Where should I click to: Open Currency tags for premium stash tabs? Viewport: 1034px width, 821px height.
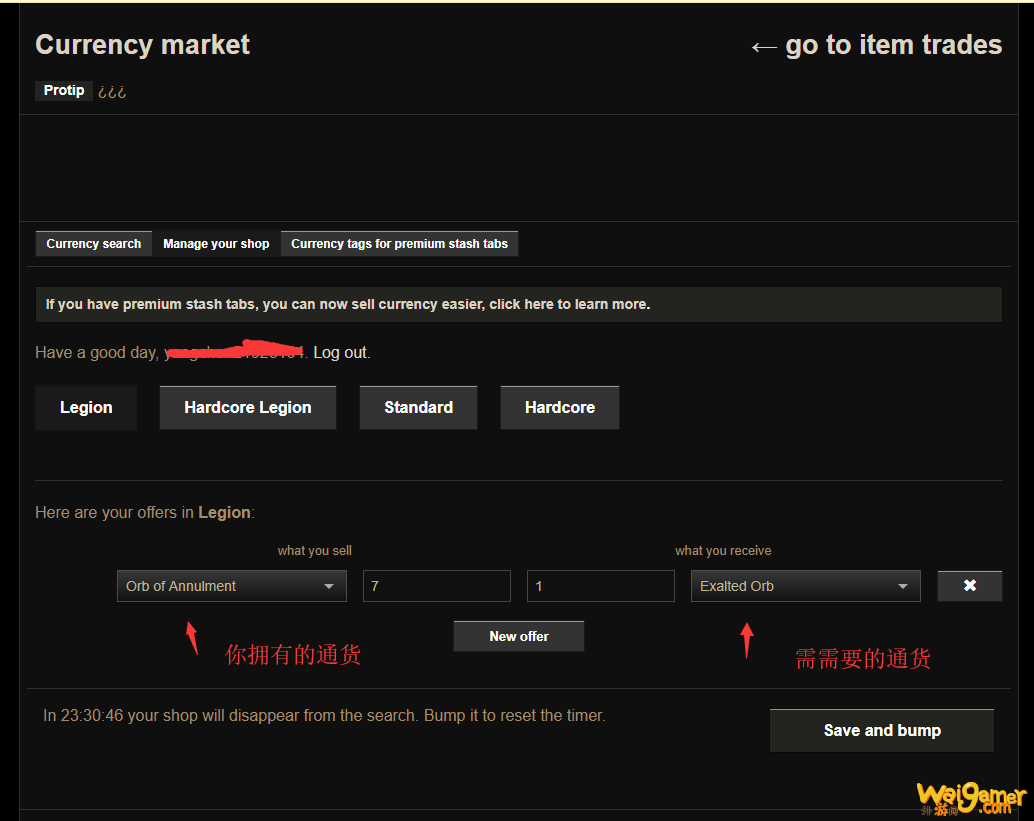coord(400,243)
